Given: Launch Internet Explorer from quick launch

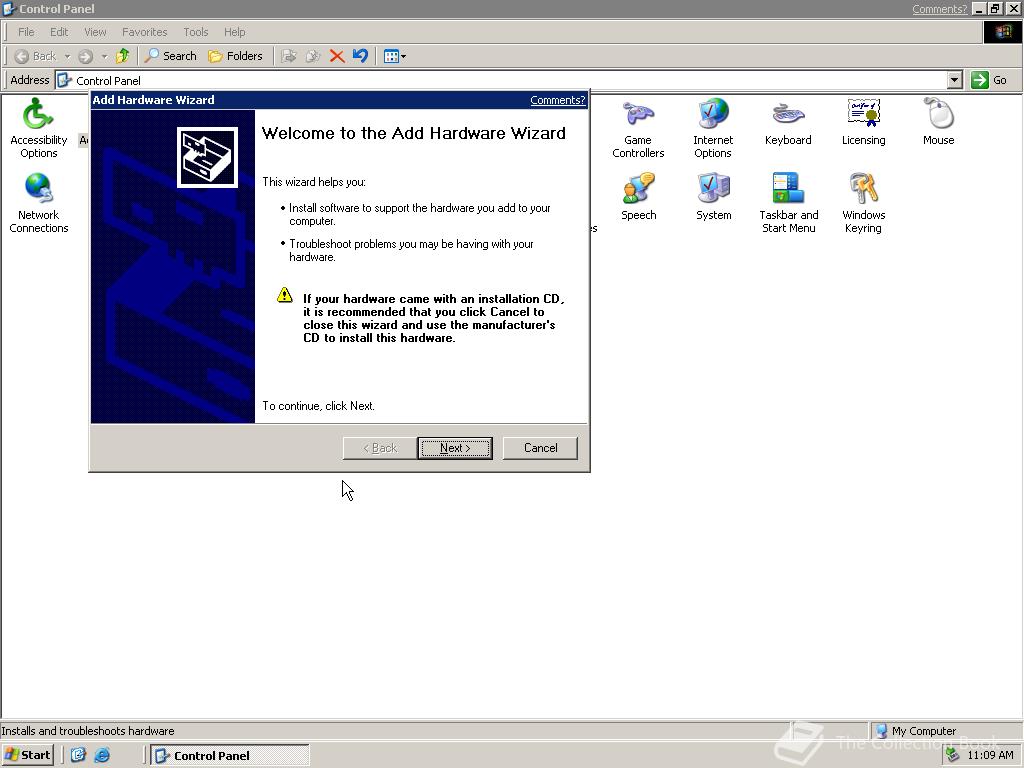Looking at the screenshot, I should pyautogui.click(x=102, y=755).
